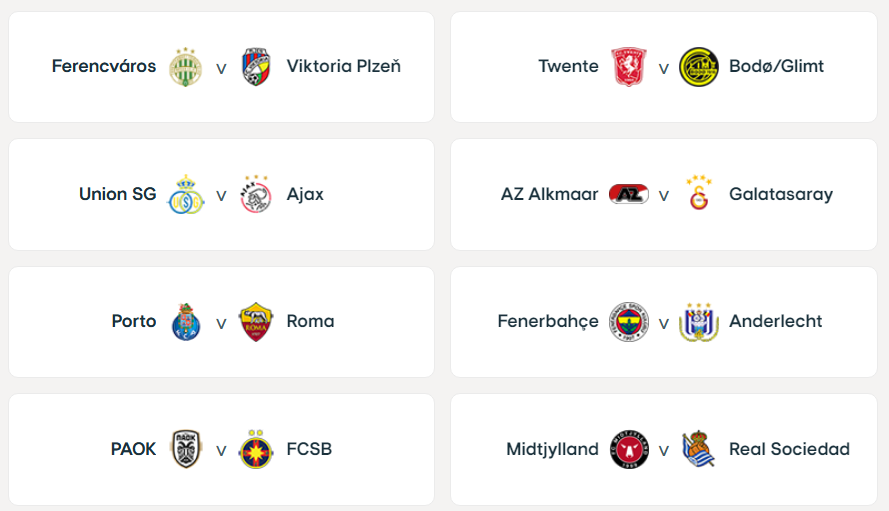The height and width of the screenshot is (511, 889).
Task: Open the Anderlecht crest
Action: 699,322
